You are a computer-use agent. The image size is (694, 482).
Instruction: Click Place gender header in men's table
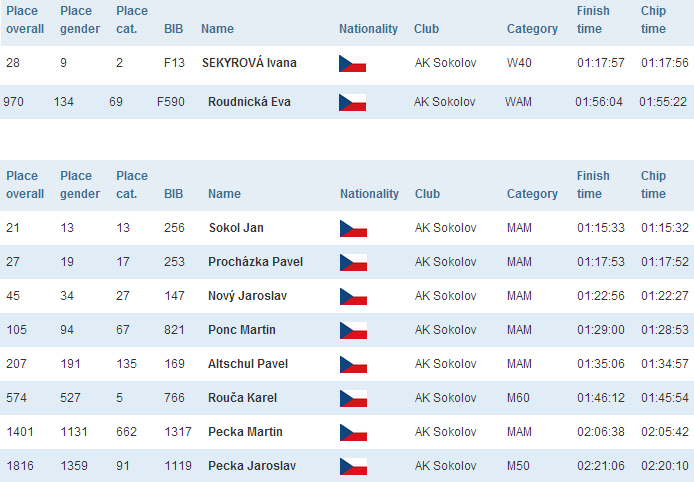pyautogui.click(x=80, y=185)
